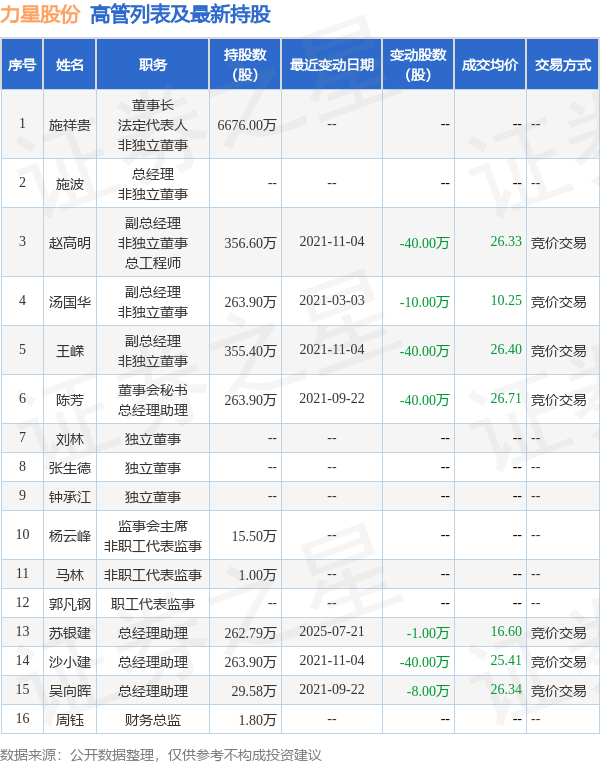Click the name 施祥贵

(70, 125)
